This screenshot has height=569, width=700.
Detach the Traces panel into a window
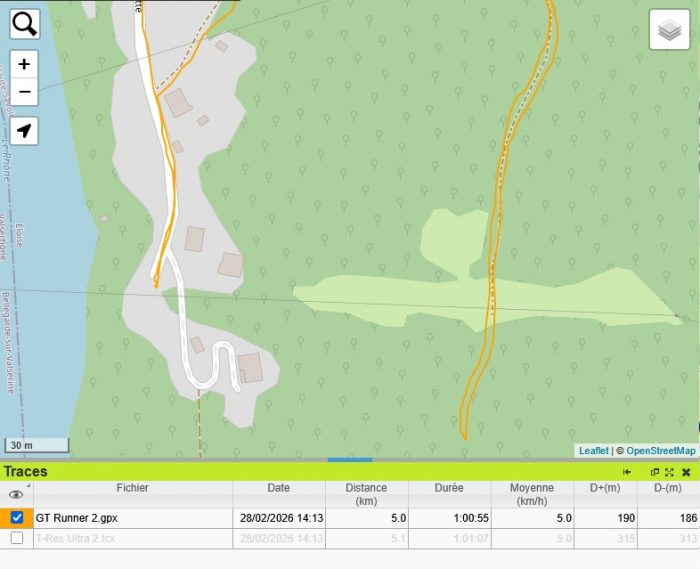click(x=655, y=472)
